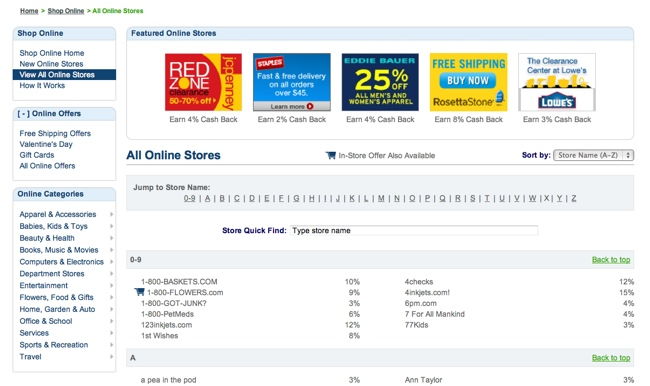Open 4checks store
650x386 pixels.
419,282
